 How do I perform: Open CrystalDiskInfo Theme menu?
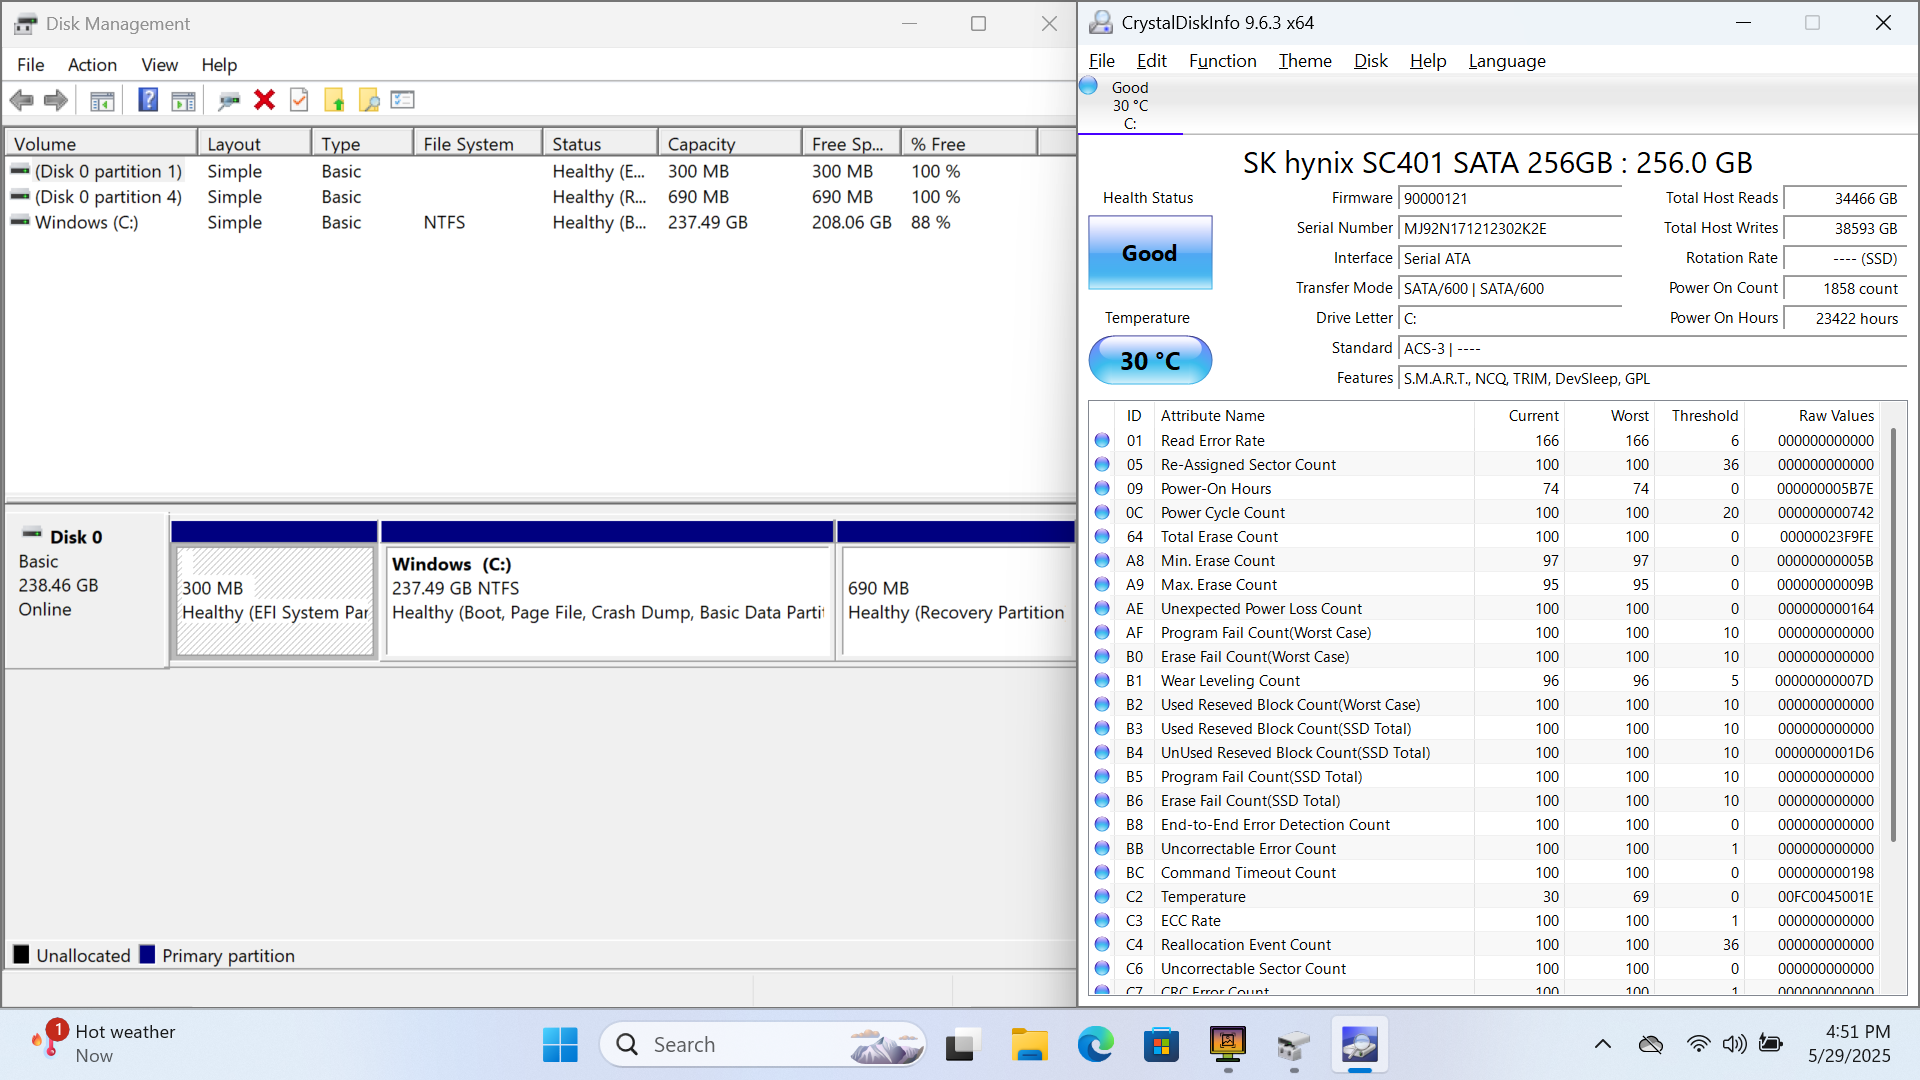click(x=1305, y=61)
